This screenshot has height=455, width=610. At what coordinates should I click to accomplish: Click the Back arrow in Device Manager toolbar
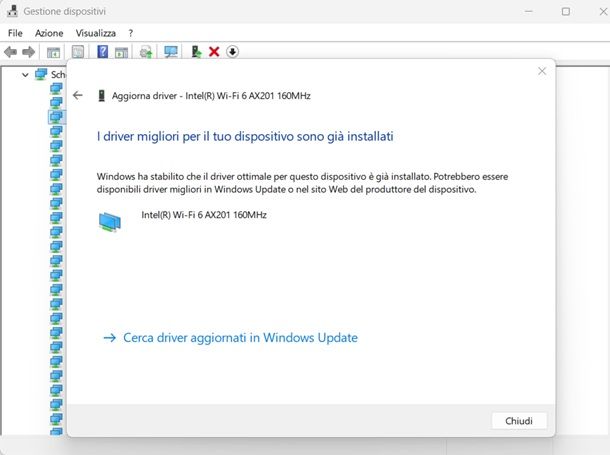click(11, 52)
